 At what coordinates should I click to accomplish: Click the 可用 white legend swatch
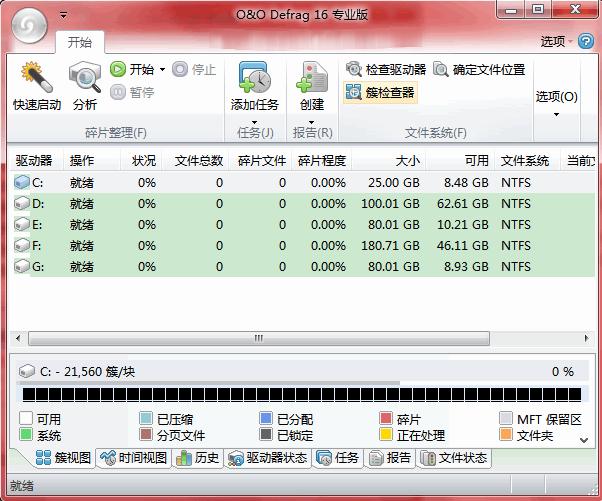point(26,418)
